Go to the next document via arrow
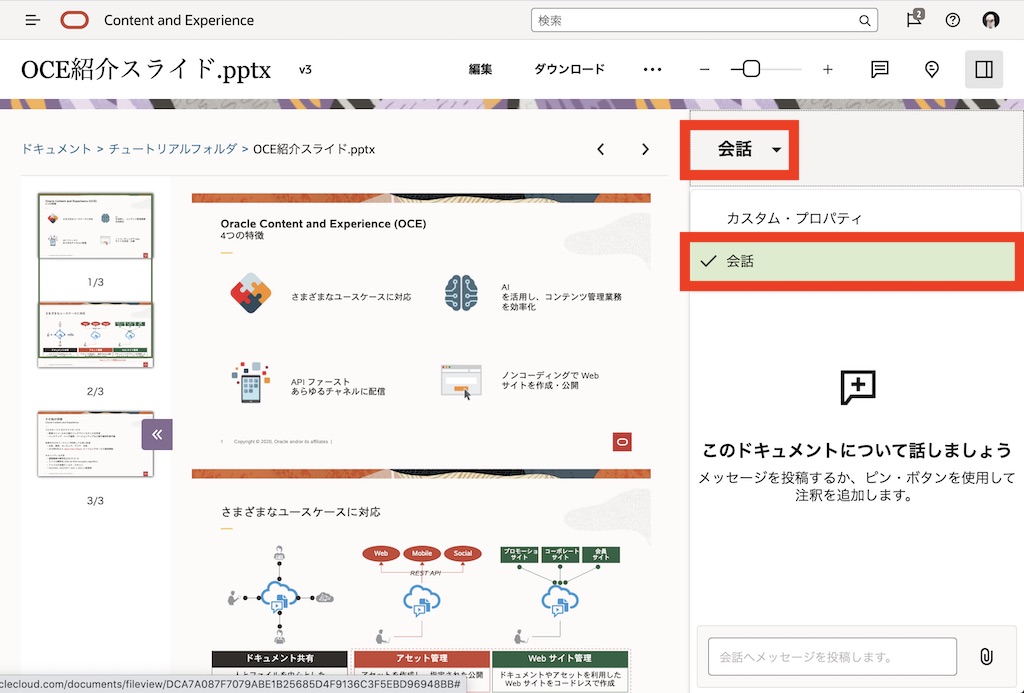 645,148
